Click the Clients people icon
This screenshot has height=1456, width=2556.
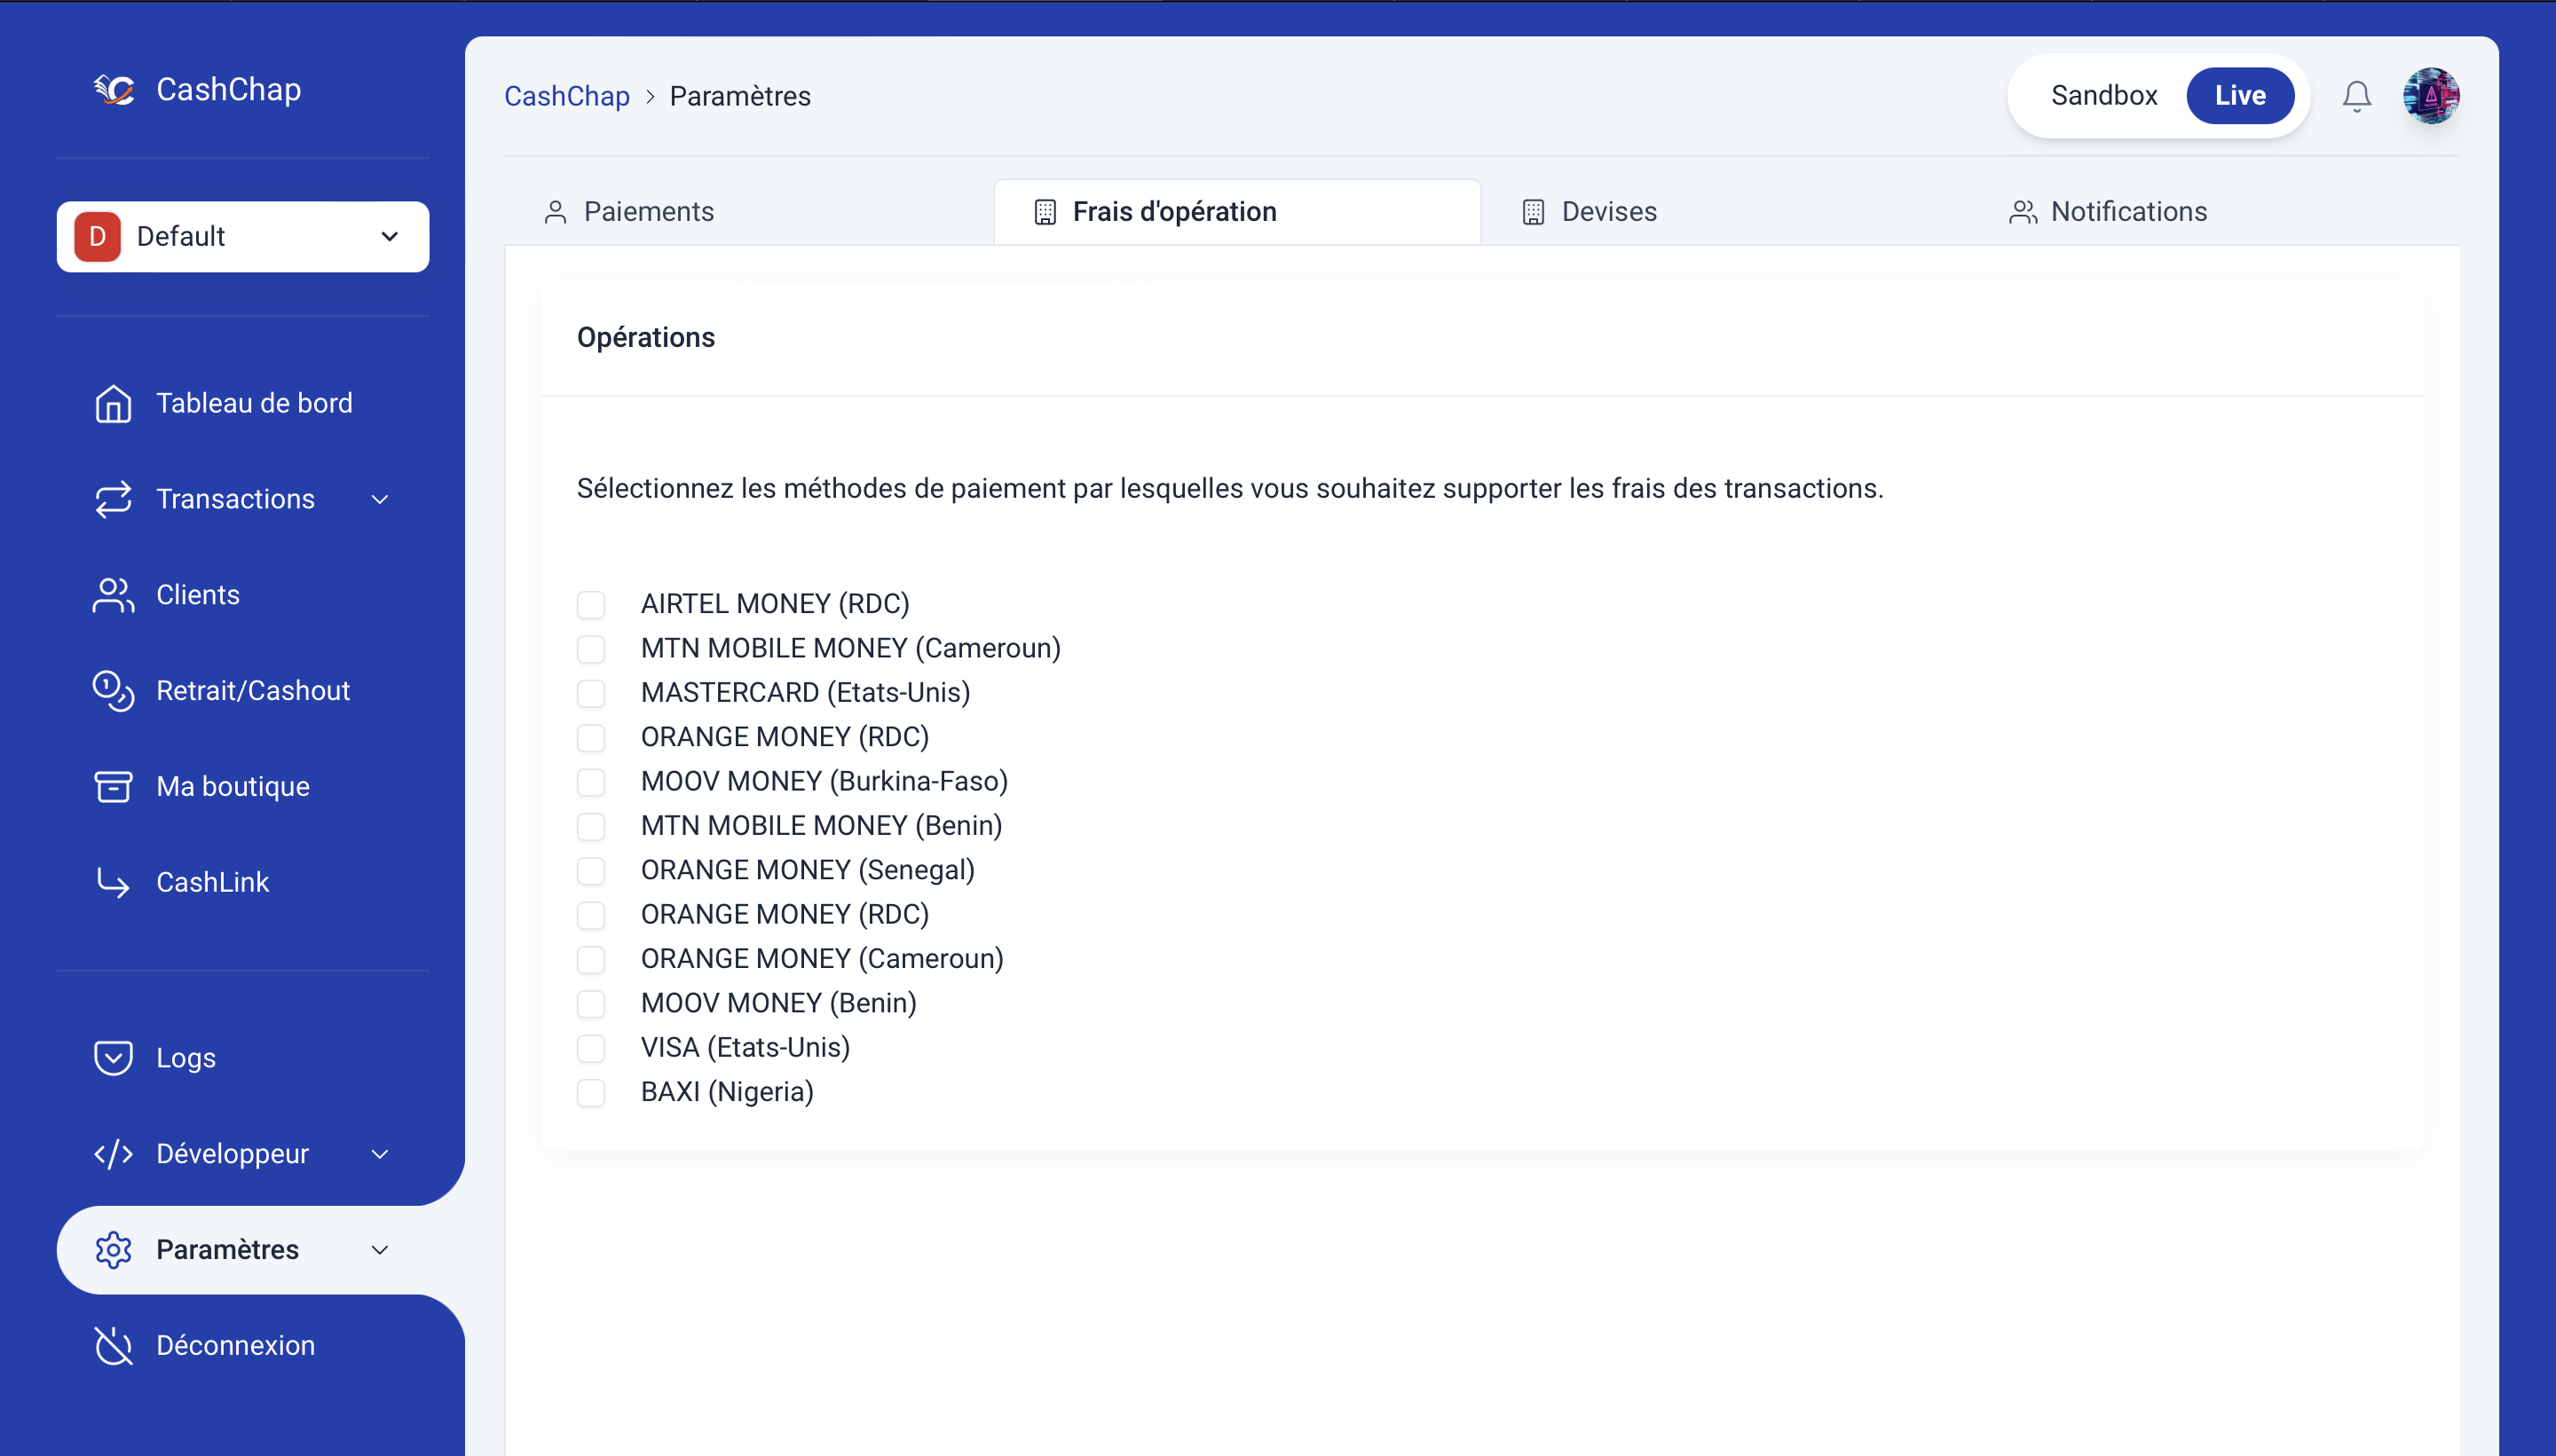coord(113,595)
